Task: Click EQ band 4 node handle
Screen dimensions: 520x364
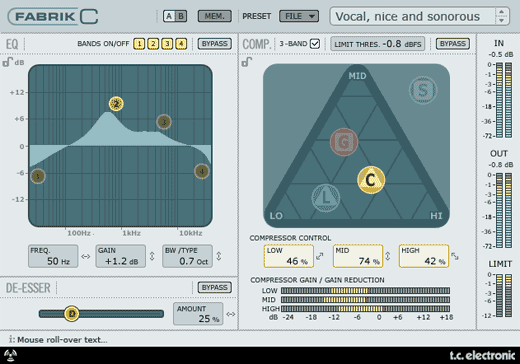Action: tap(201, 171)
